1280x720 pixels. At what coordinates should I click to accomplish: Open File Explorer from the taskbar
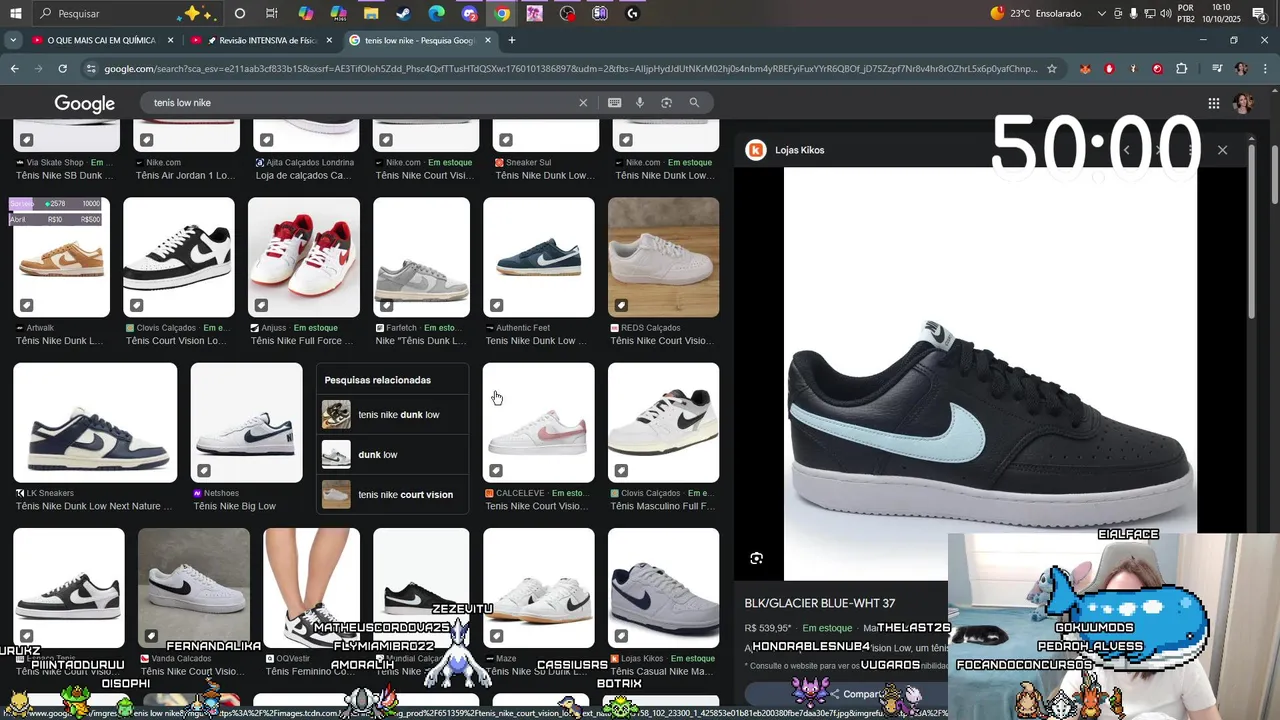point(371,14)
